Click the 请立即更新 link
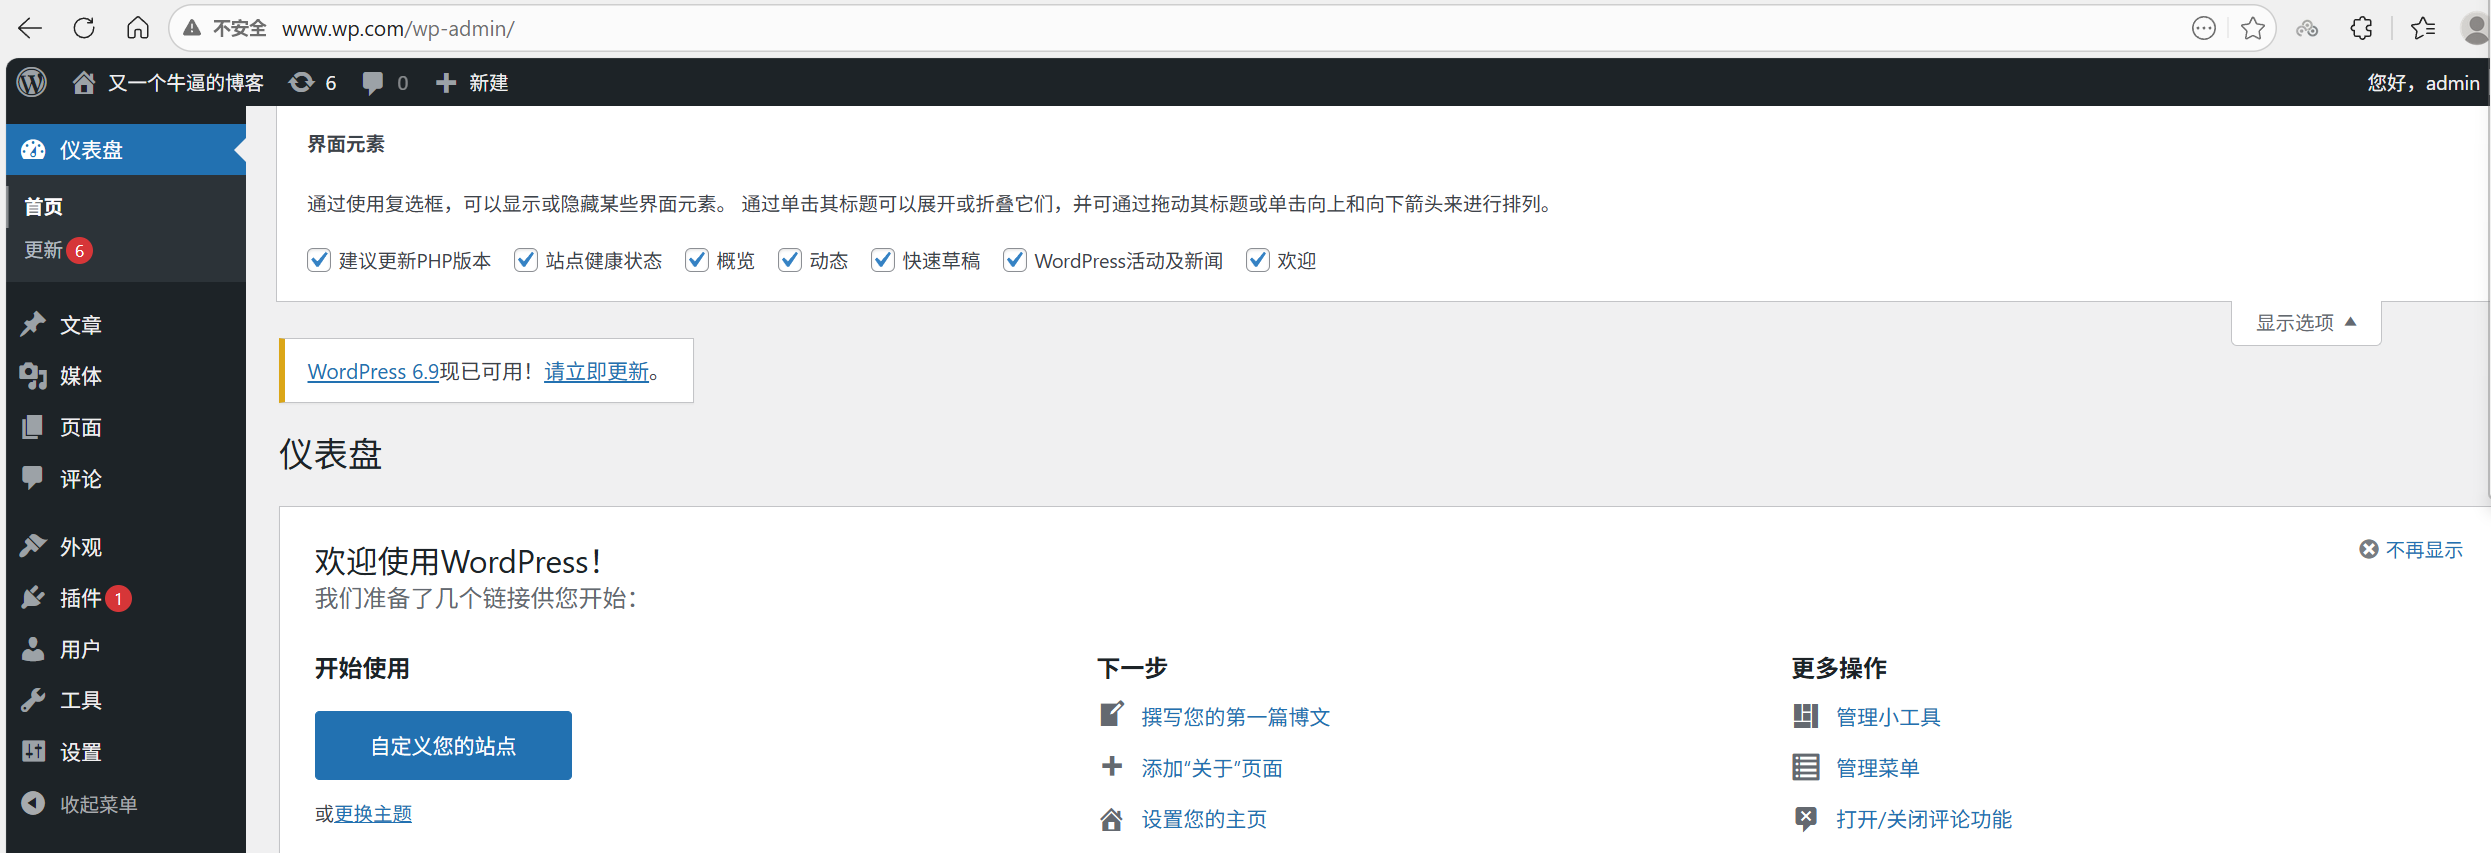The width and height of the screenshot is (2491, 853). pyautogui.click(x=597, y=371)
